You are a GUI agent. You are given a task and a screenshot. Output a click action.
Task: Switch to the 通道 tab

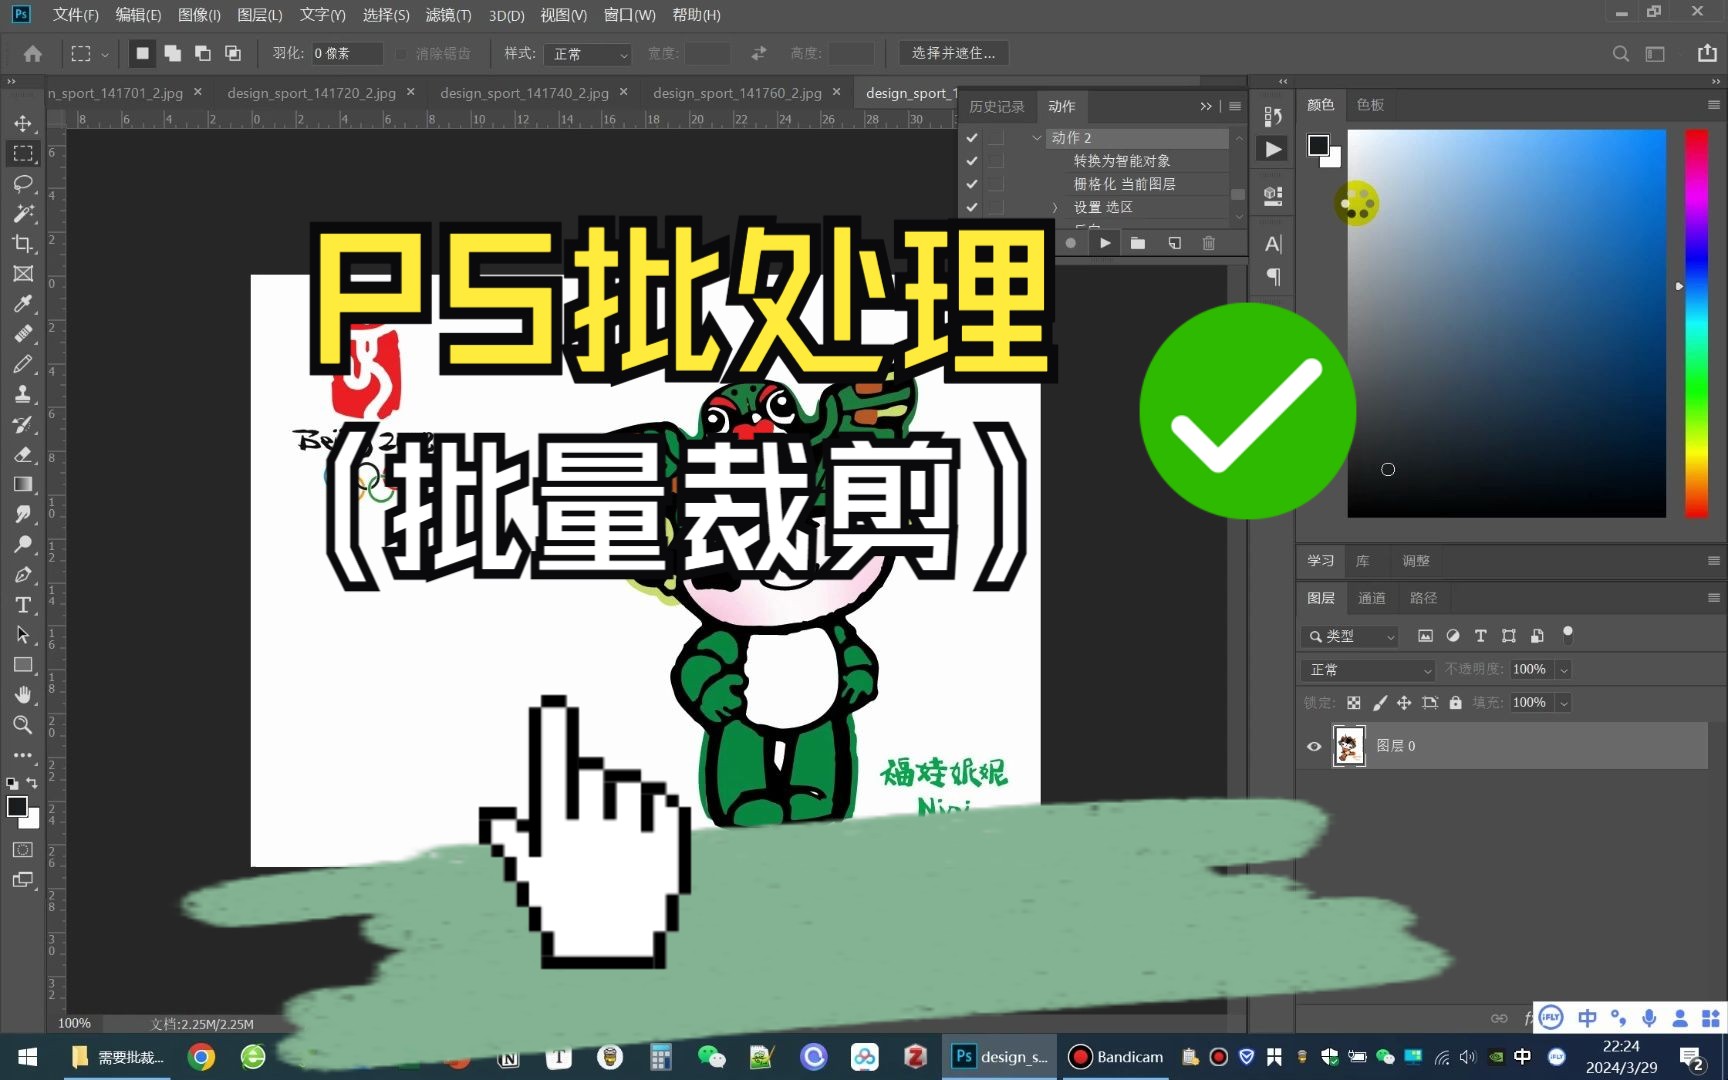click(1371, 597)
